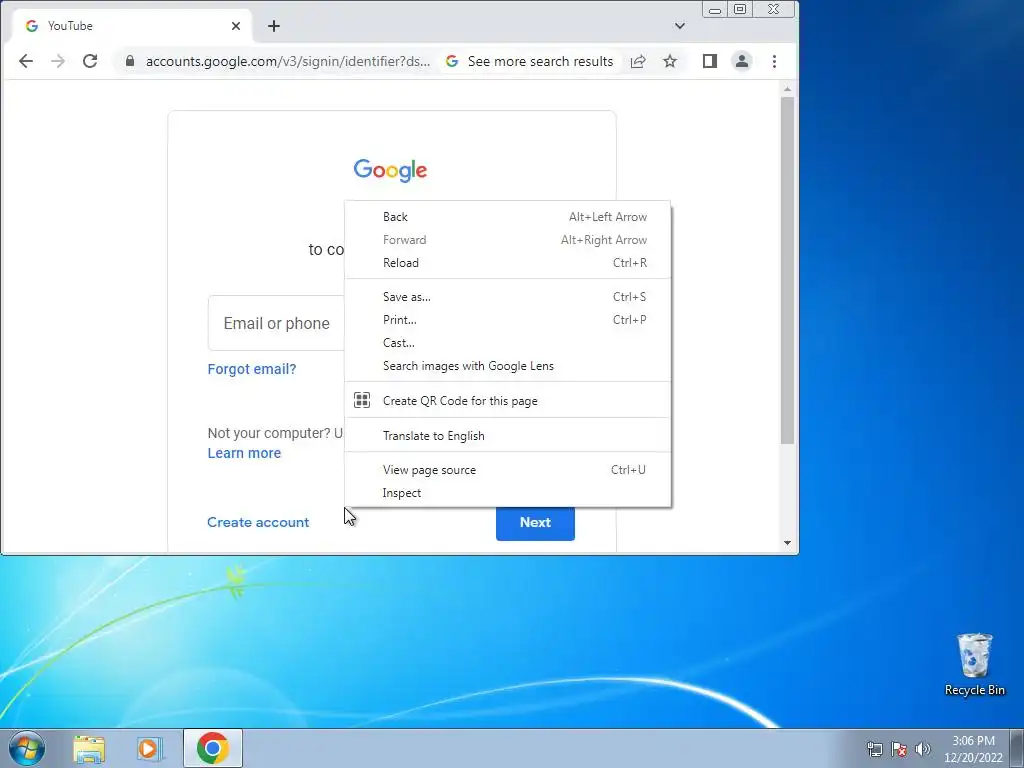Open a new tab with plus icon
Image resolution: width=1024 pixels, height=768 pixels.
[274, 26]
